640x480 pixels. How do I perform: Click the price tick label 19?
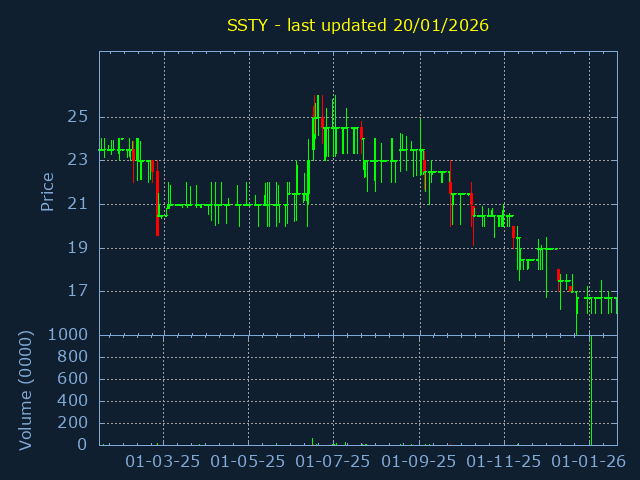tap(78, 248)
